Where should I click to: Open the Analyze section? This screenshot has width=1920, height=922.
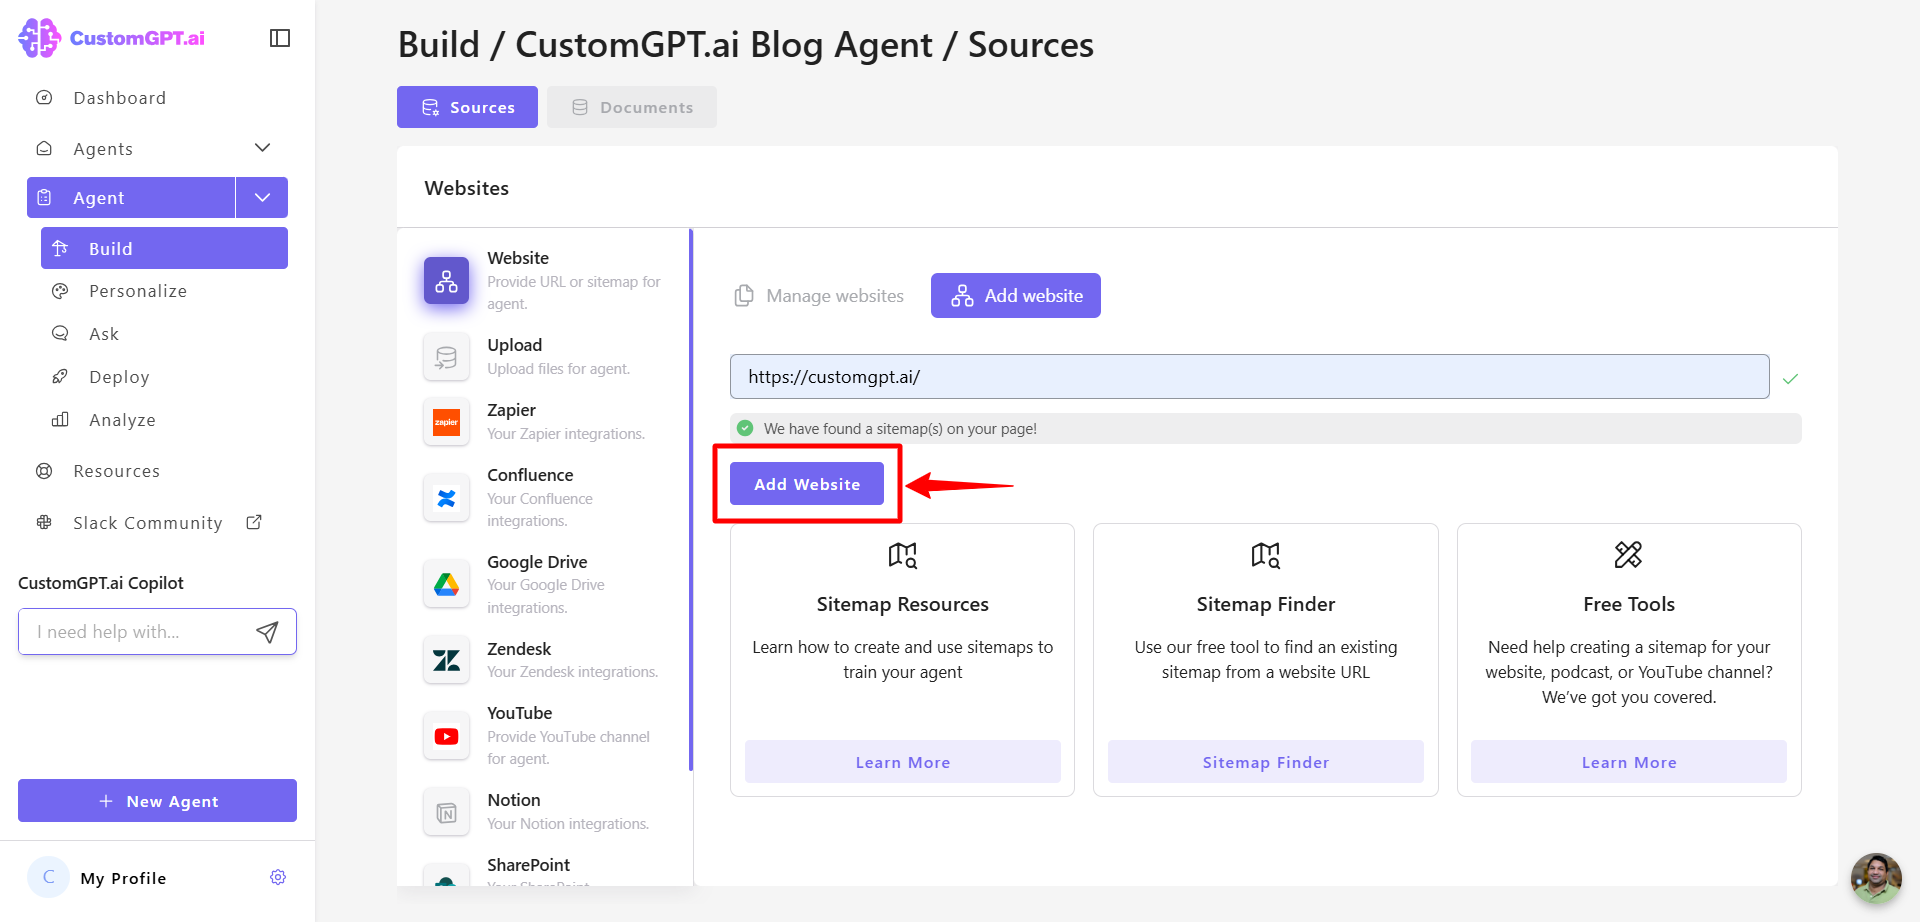click(122, 420)
